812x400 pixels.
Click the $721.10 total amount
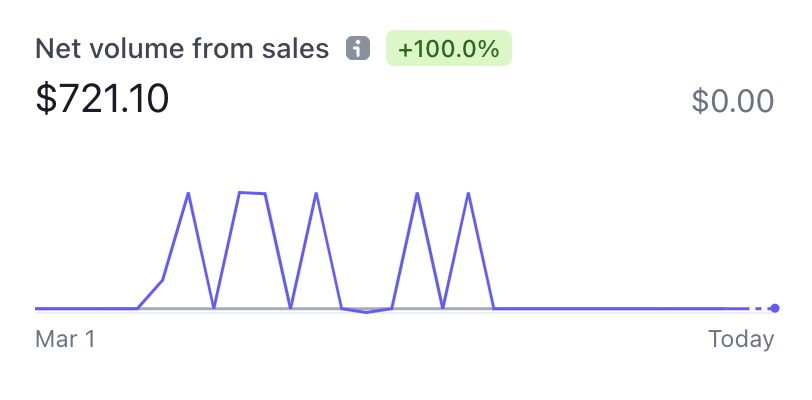click(x=102, y=100)
